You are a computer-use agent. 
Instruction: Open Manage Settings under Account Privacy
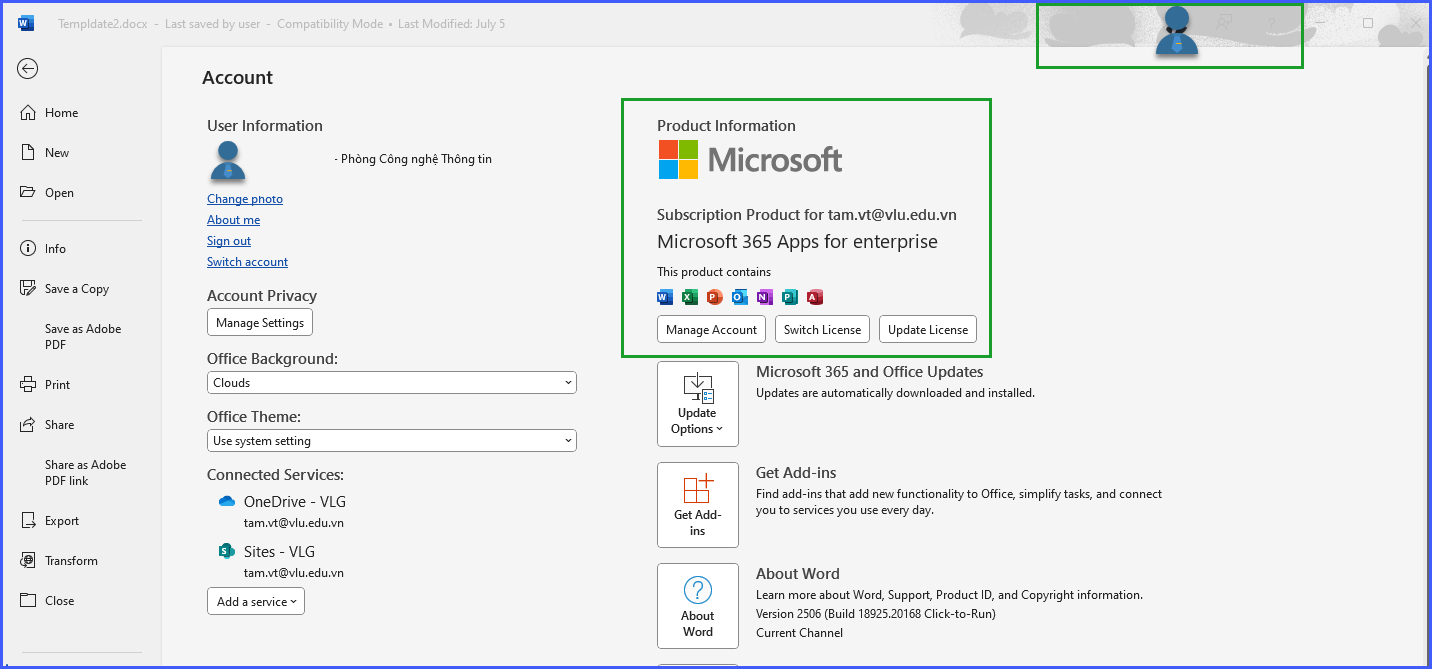[x=260, y=323]
